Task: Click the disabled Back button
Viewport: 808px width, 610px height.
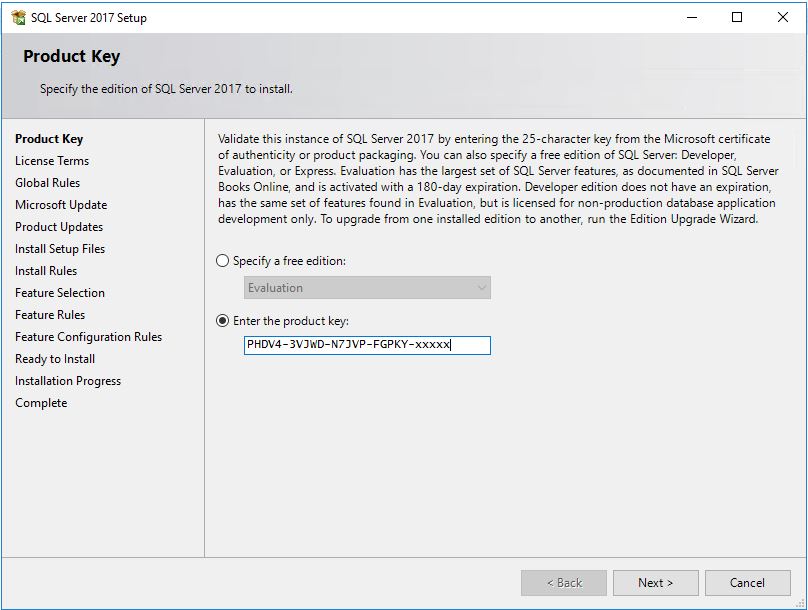Action: (563, 583)
